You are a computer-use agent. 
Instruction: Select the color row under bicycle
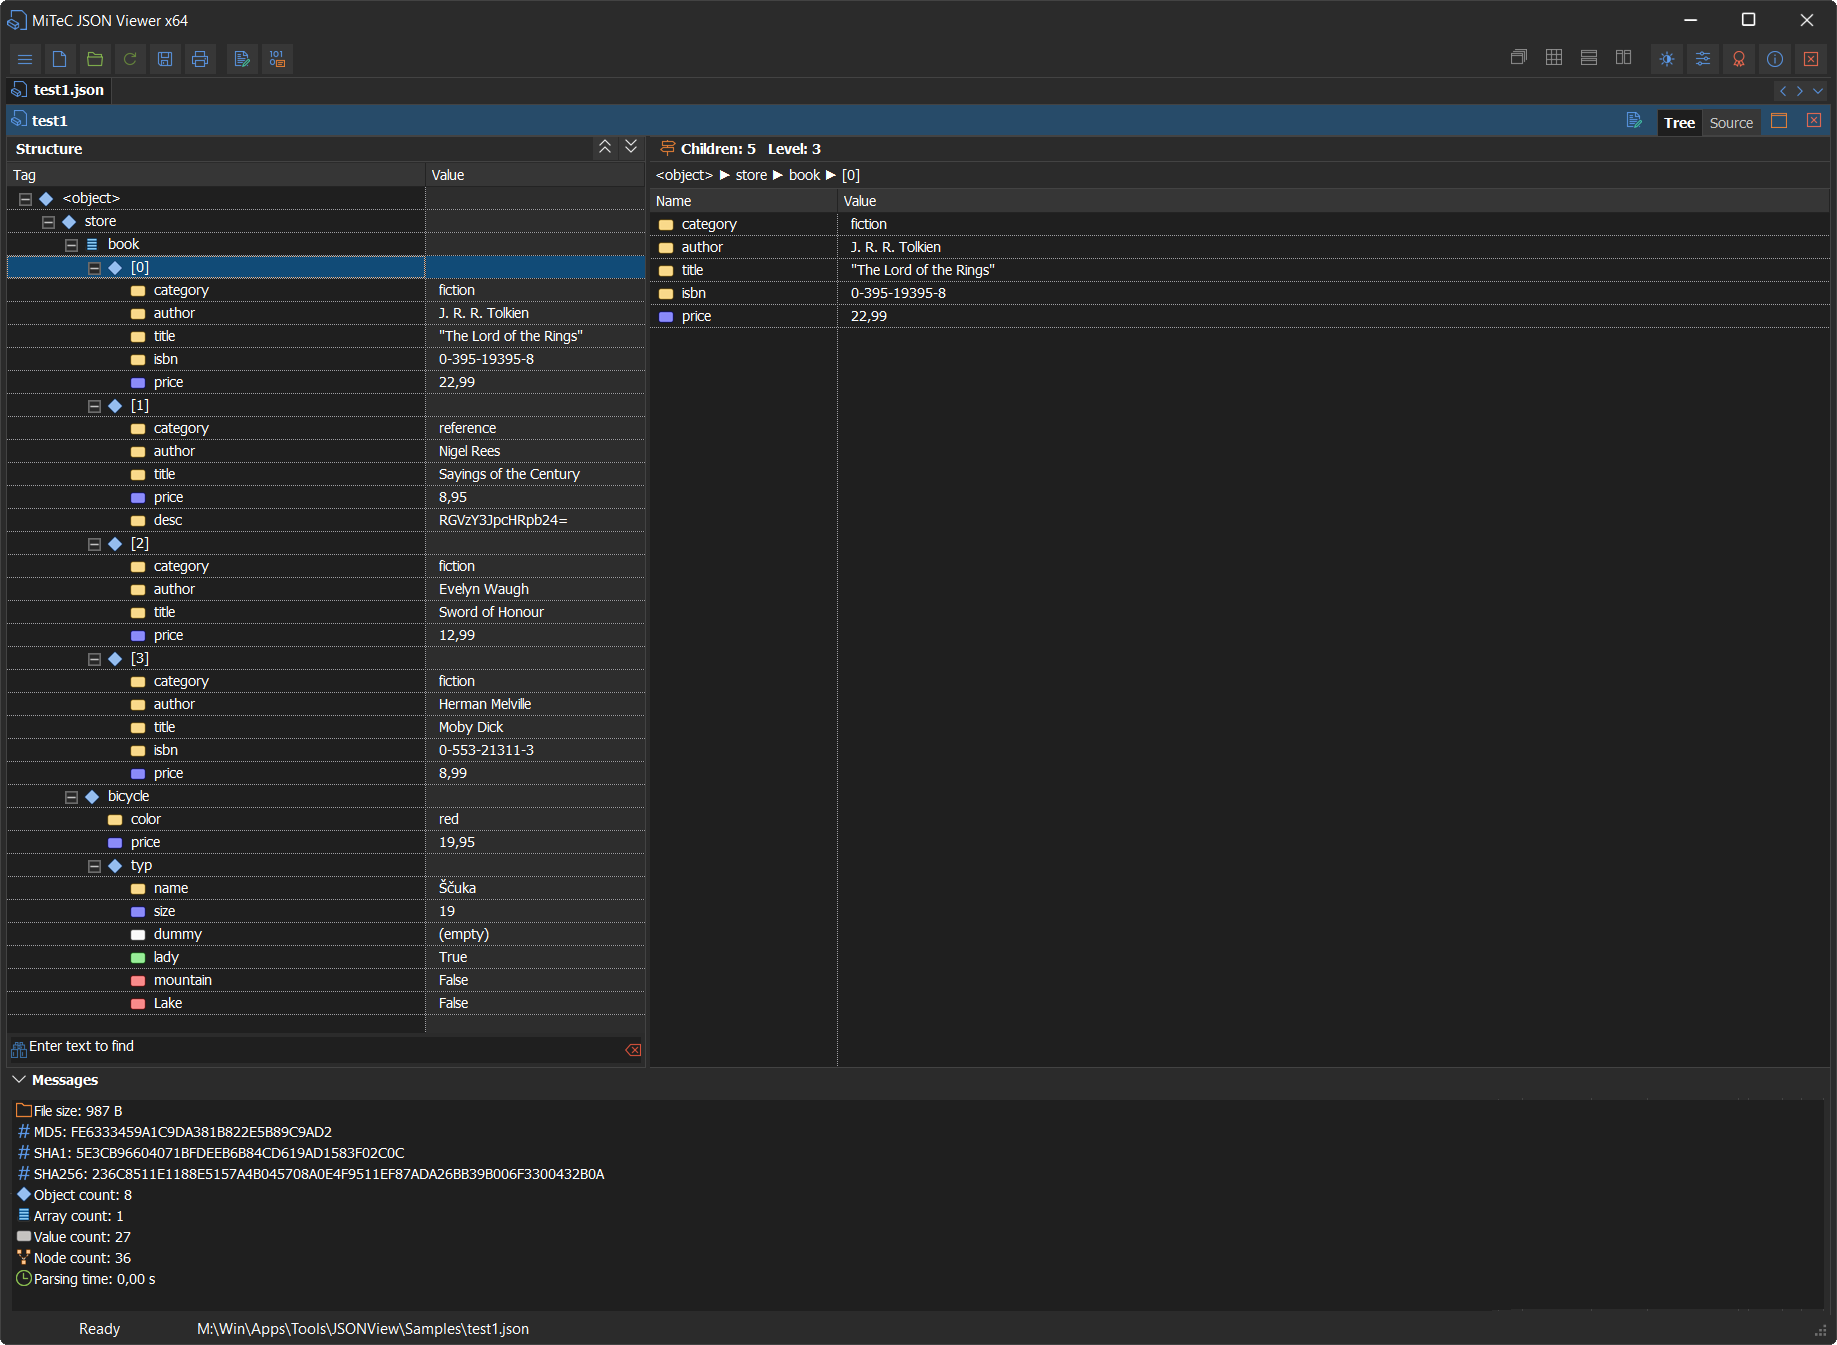pos(326,819)
